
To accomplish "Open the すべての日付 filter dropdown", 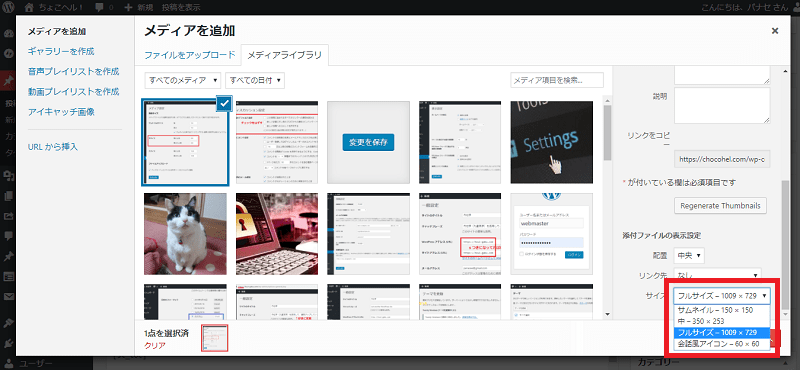I will [255, 80].
